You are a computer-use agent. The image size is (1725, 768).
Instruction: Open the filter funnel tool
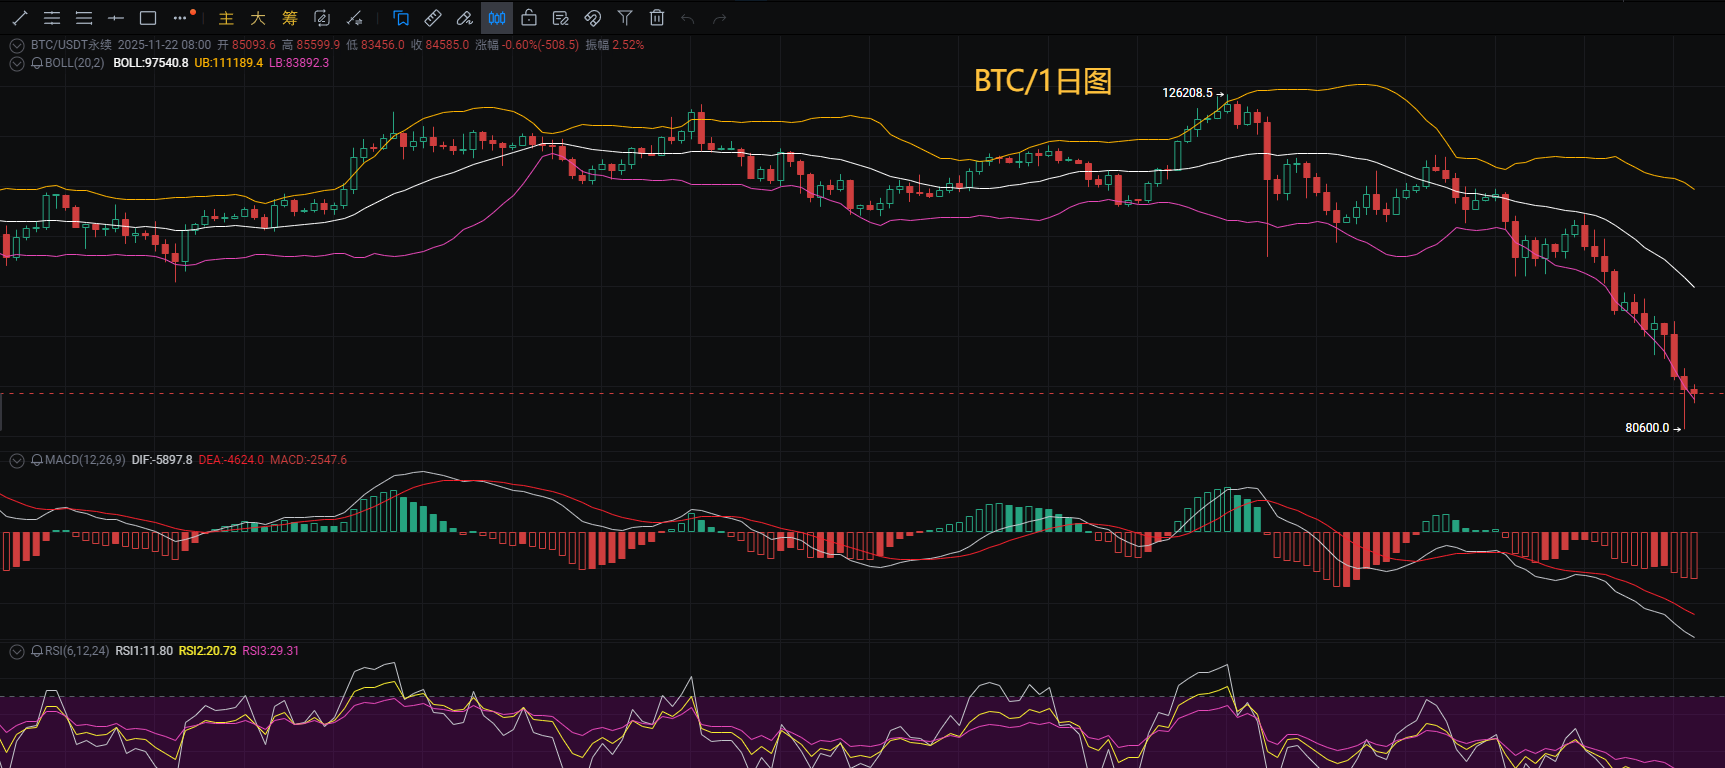pyautogui.click(x=625, y=18)
